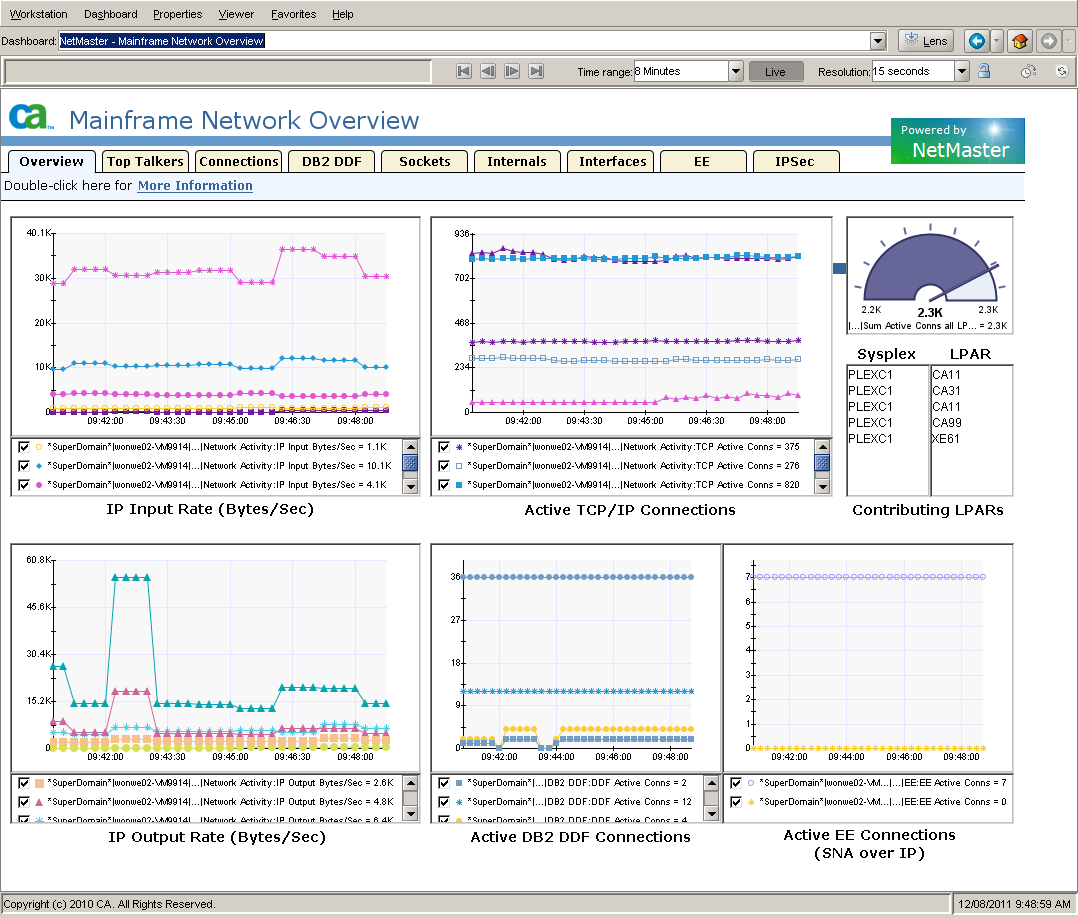Step forward one time increment
Image resolution: width=1078 pixels, height=917 pixels.
pos(512,71)
